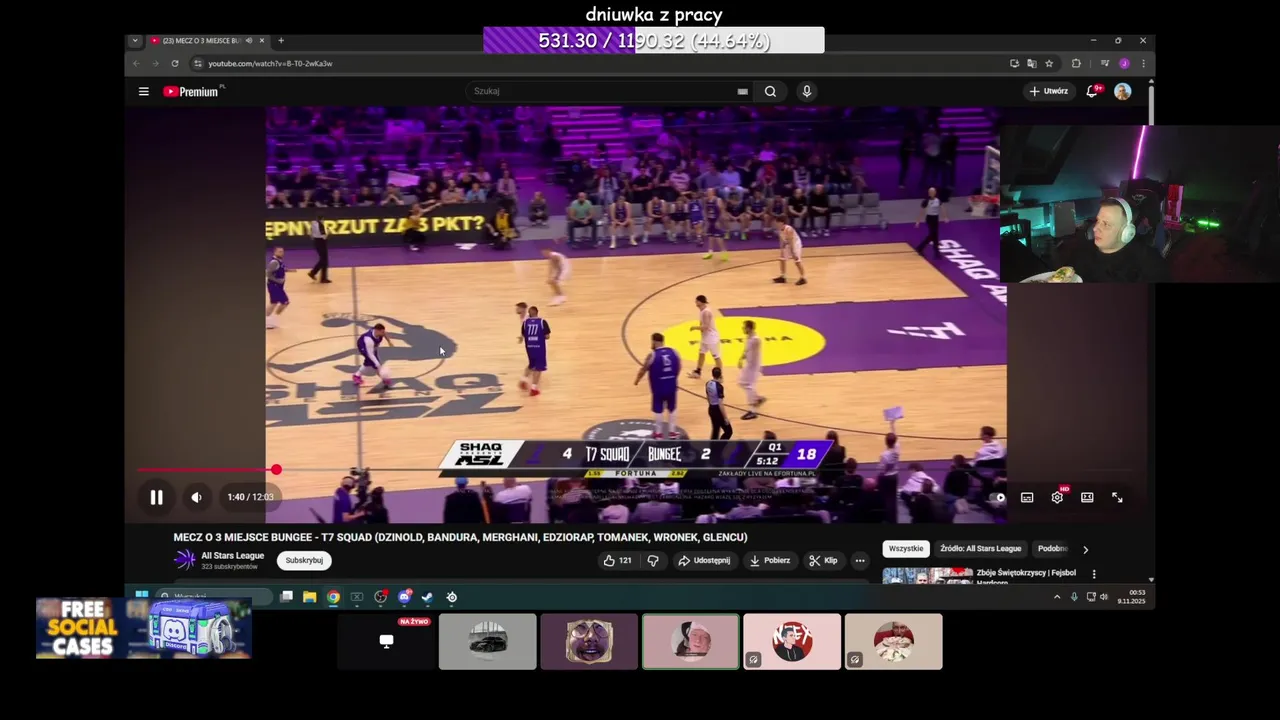This screenshot has height=720, width=1280.
Task: Go forward in Chrome
Action: coord(155,63)
